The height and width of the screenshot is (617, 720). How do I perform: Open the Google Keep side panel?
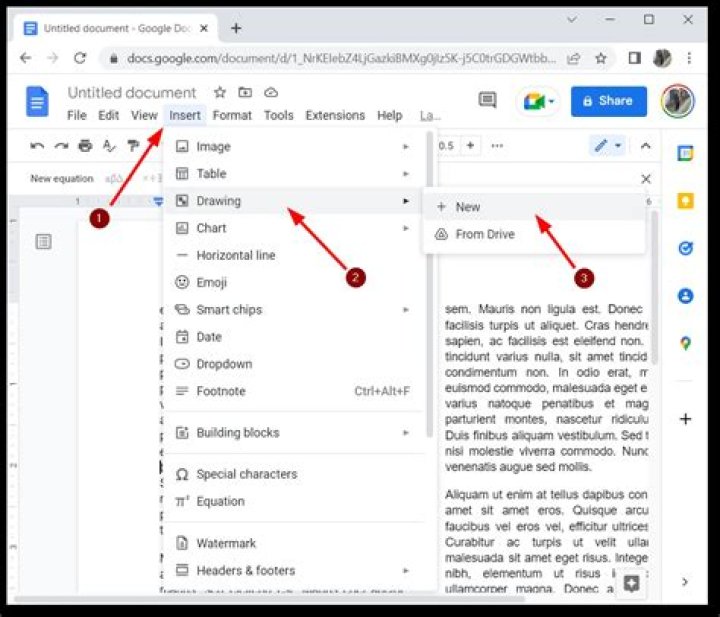pyautogui.click(x=685, y=201)
